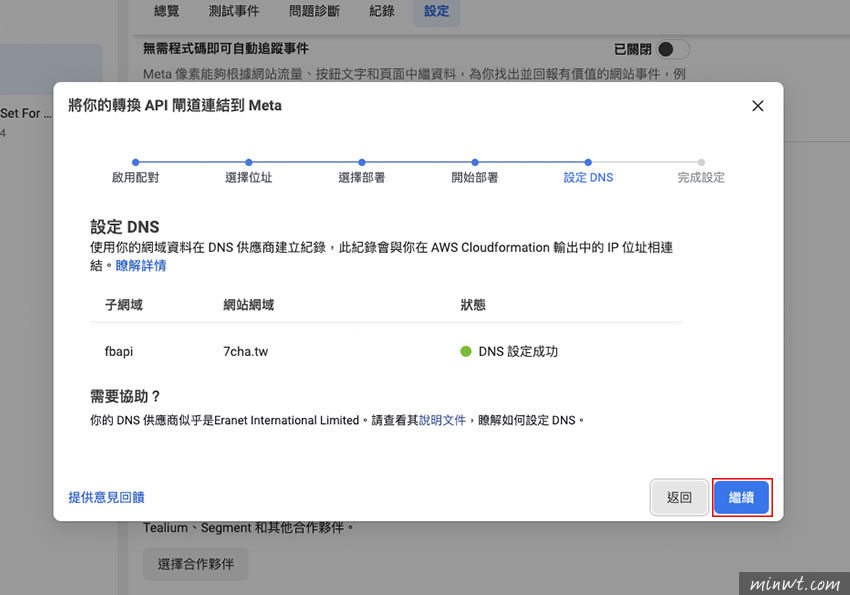Toggle the 已關閉 automatic event tracking switch
850x595 pixels.
coord(673,49)
